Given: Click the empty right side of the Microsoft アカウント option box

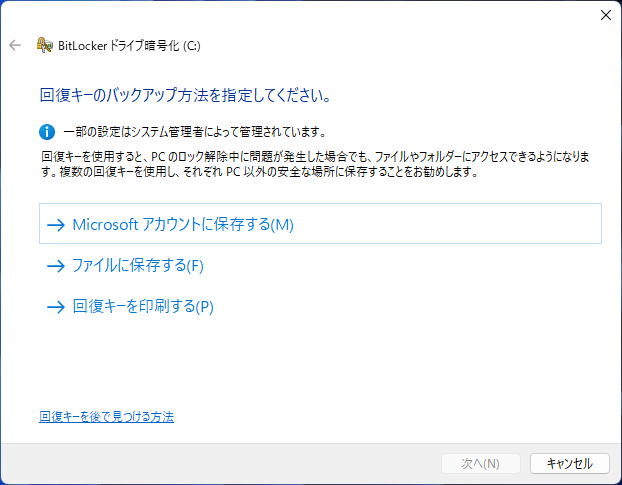Looking at the screenshot, I should click(480, 225).
